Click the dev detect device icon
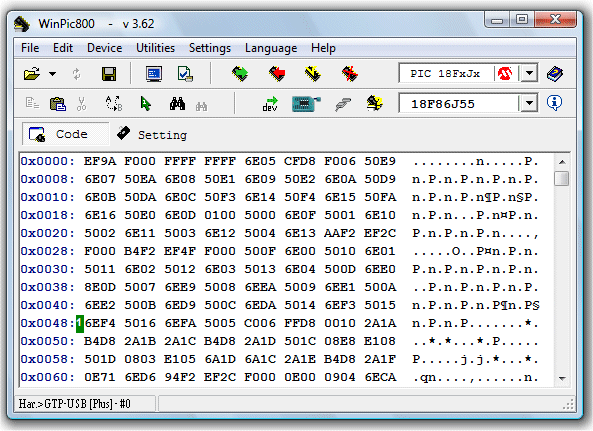Viewport: 593px width, 431px height. pyautogui.click(x=270, y=104)
